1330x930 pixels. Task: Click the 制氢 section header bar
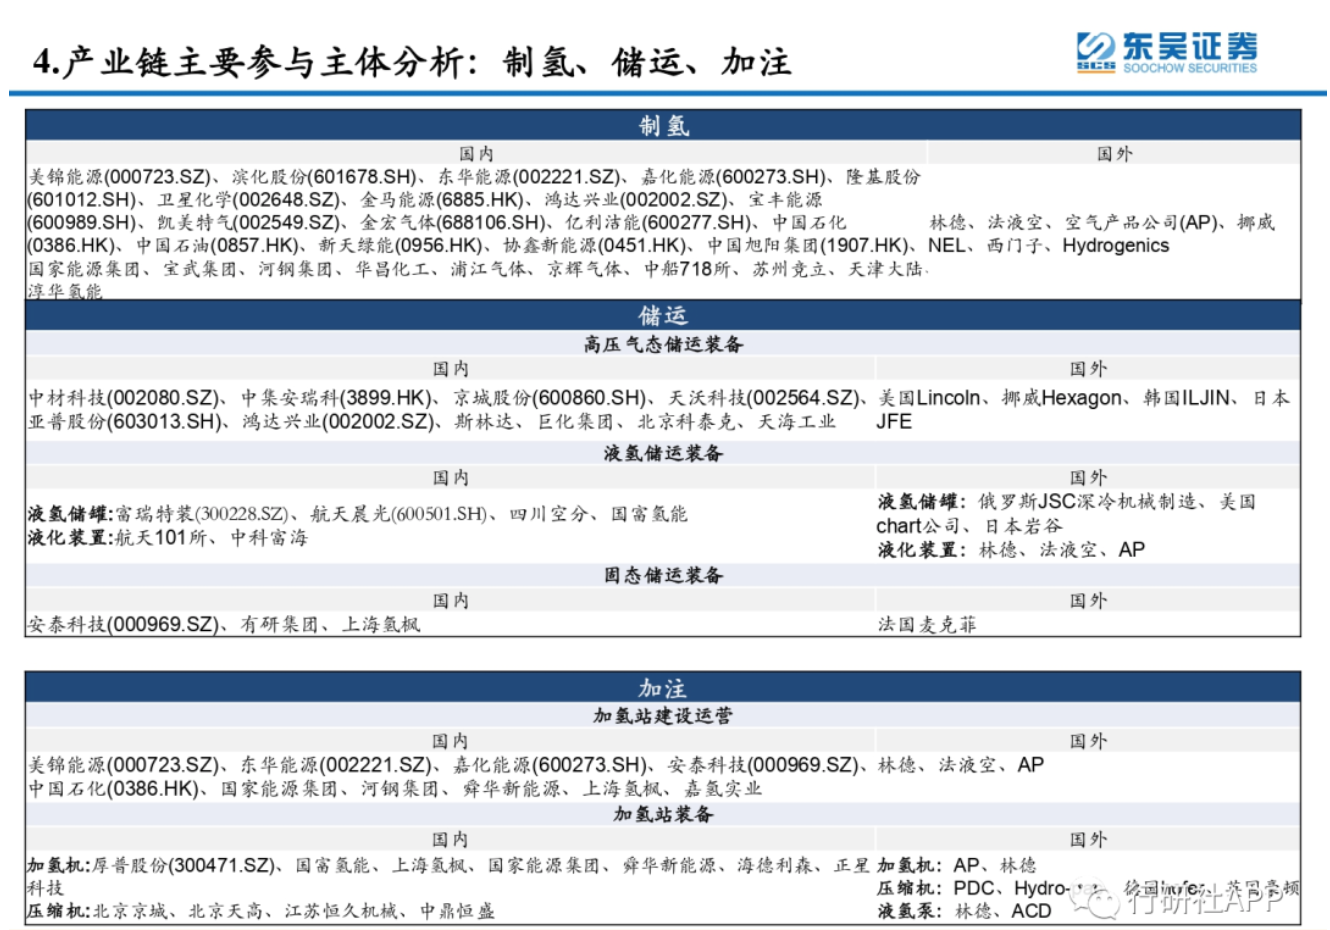coord(663,125)
